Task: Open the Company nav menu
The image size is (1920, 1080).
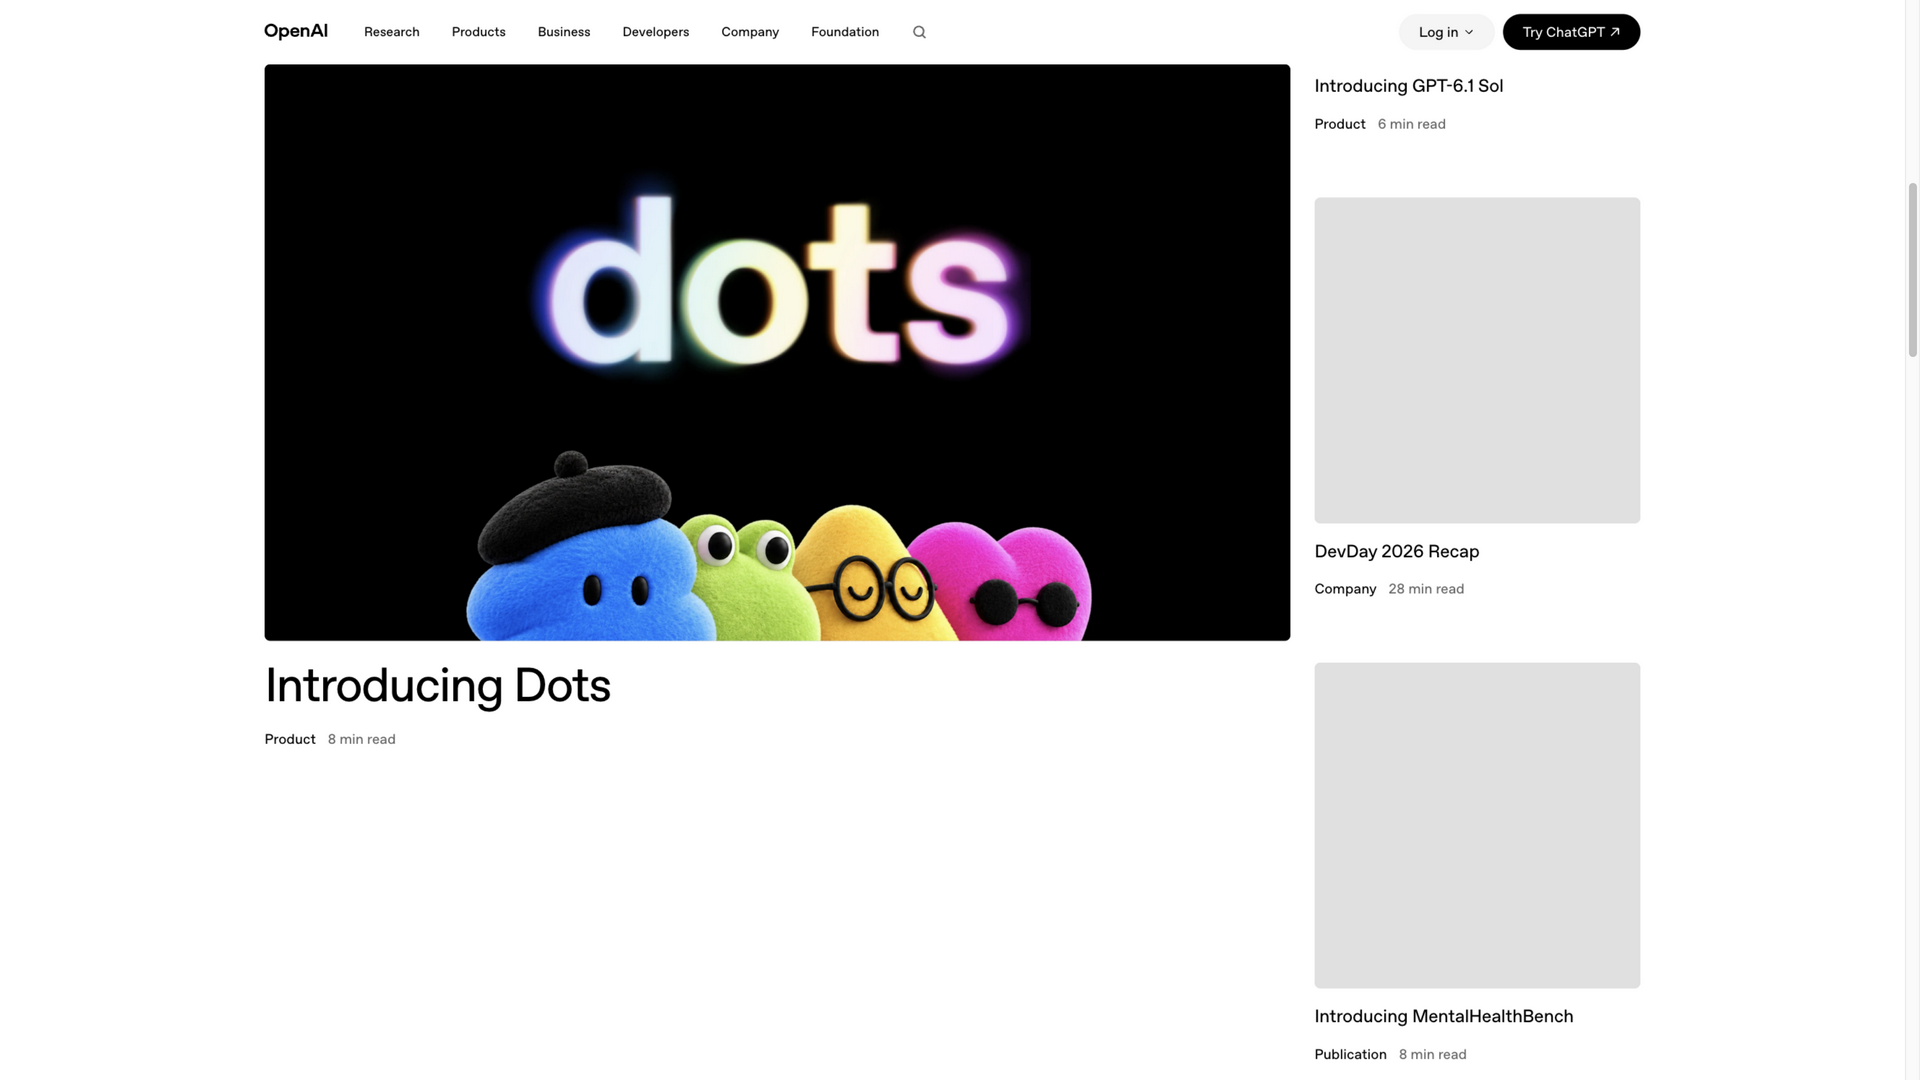Action: tap(750, 32)
